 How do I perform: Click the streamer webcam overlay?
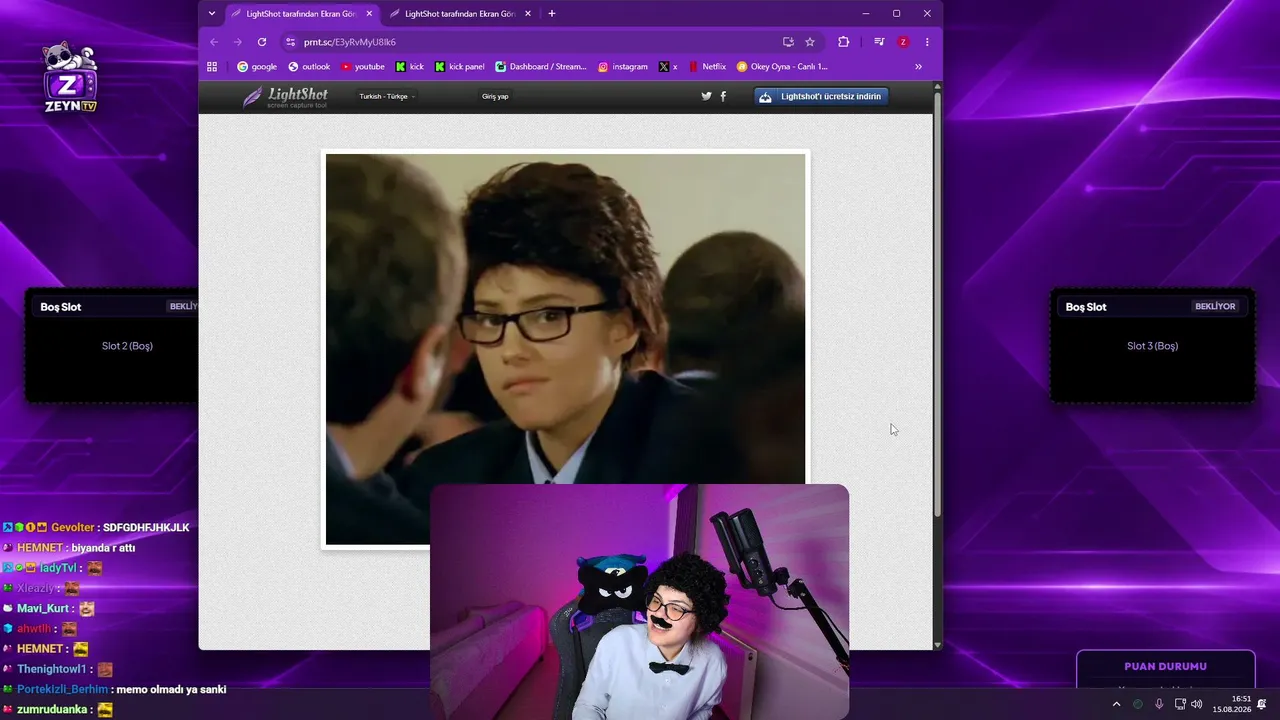pos(640,602)
